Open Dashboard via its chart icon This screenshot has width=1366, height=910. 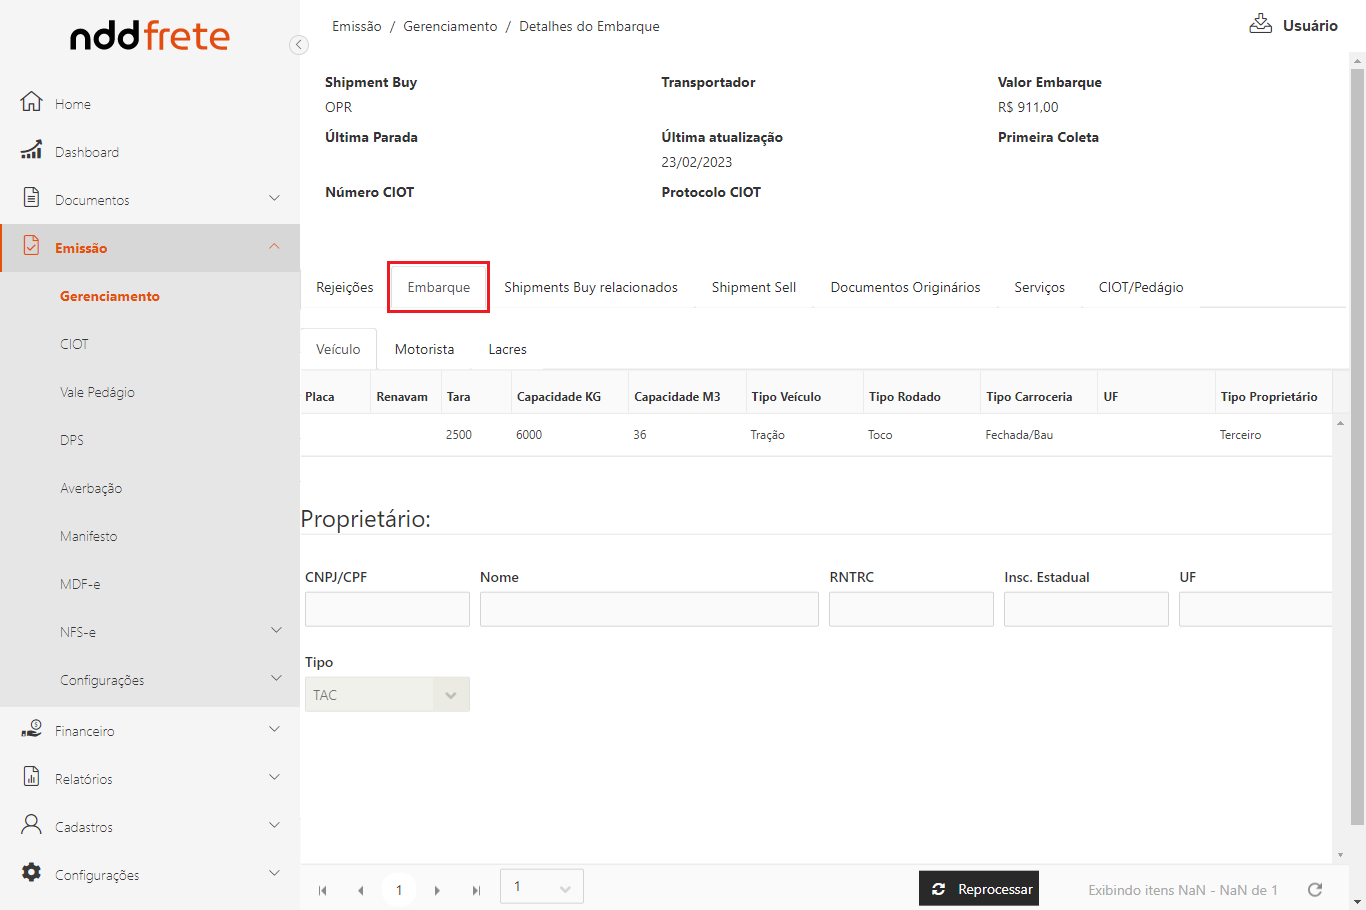[x=32, y=151]
